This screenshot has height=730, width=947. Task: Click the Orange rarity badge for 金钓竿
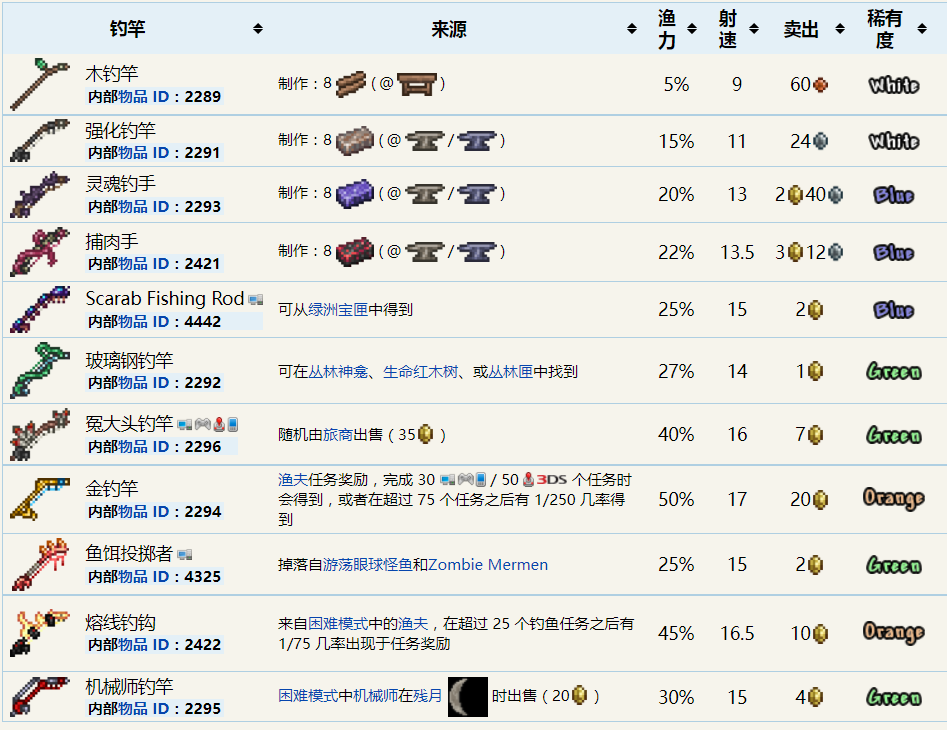(893, 498)
